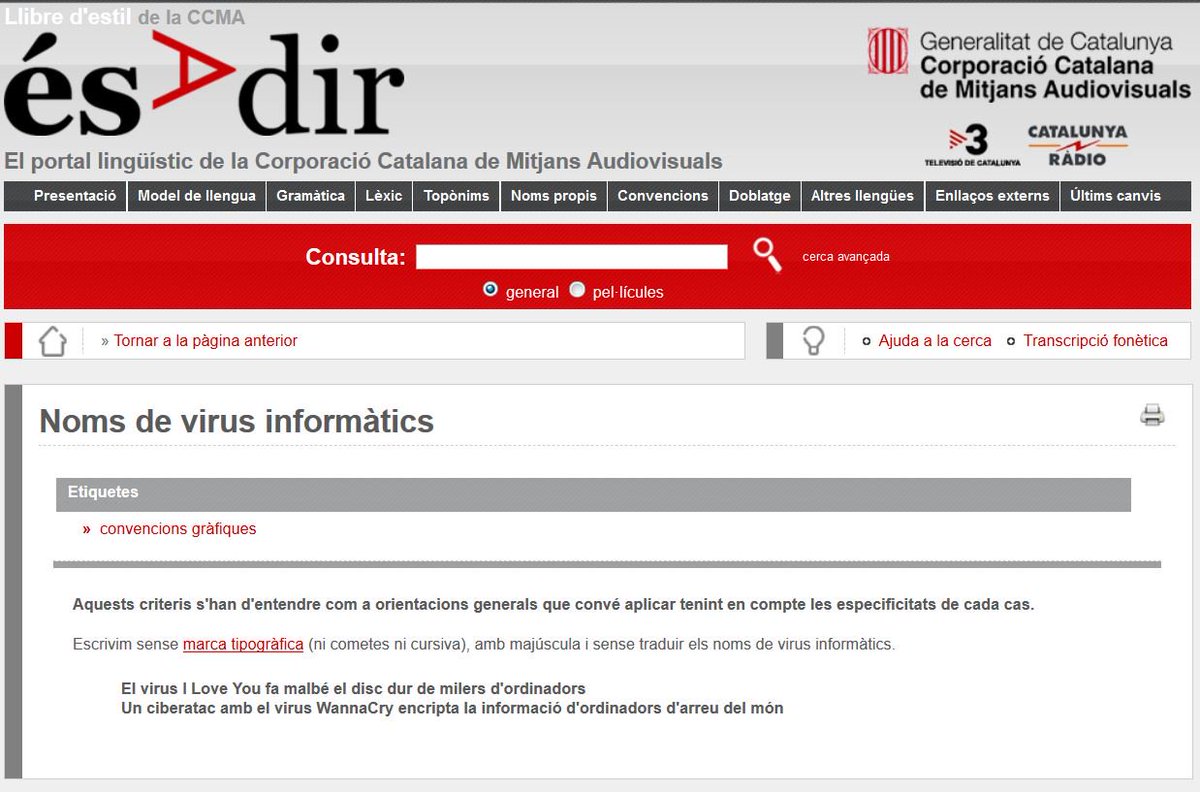Image resolution: width=1200 pixels, height=792 pixels.
Task: Click the home icon
Action: tap(52, 340)
